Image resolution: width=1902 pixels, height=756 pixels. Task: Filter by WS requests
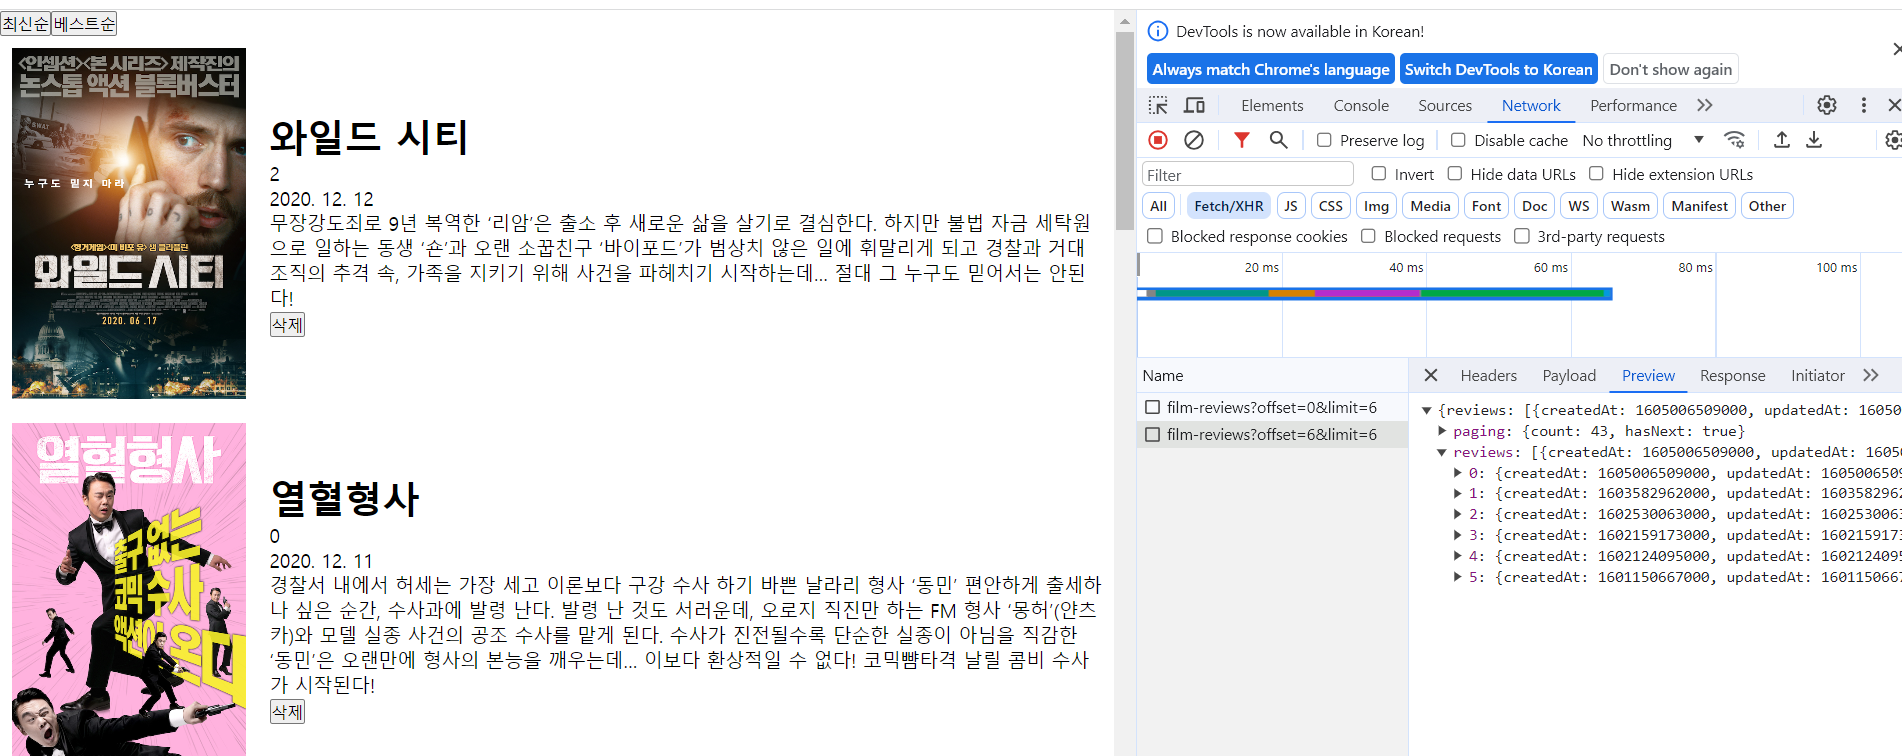(1578, 206)
